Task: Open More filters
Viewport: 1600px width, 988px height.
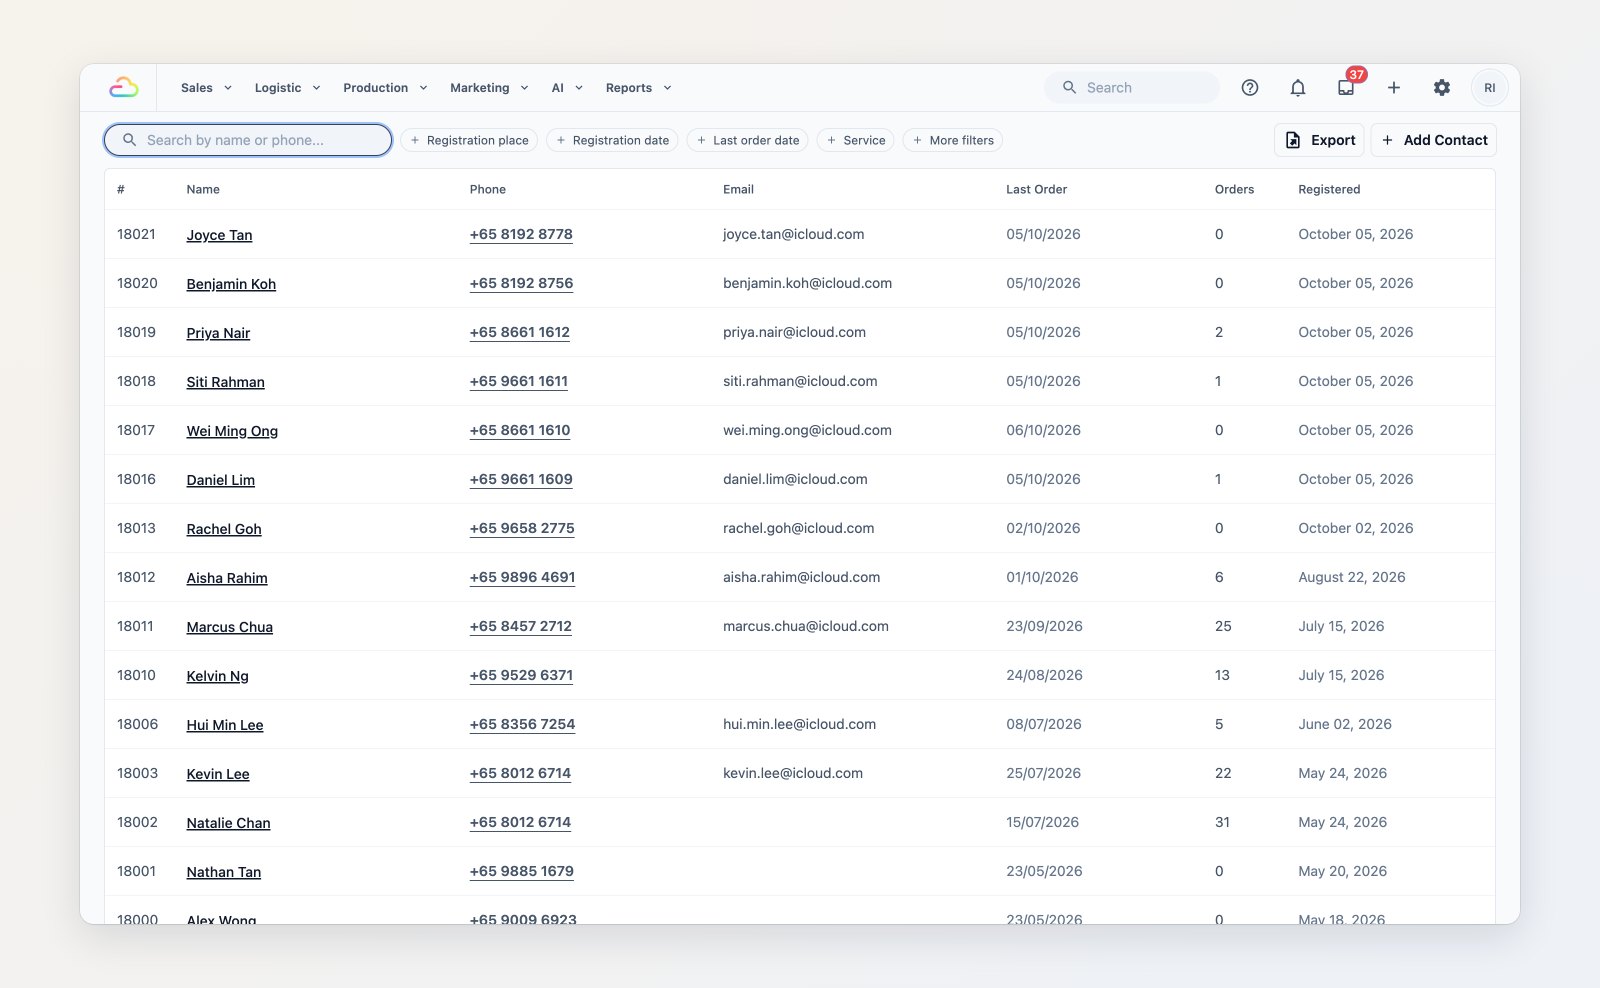Action: pyautogui.click(x=953, y=141)
